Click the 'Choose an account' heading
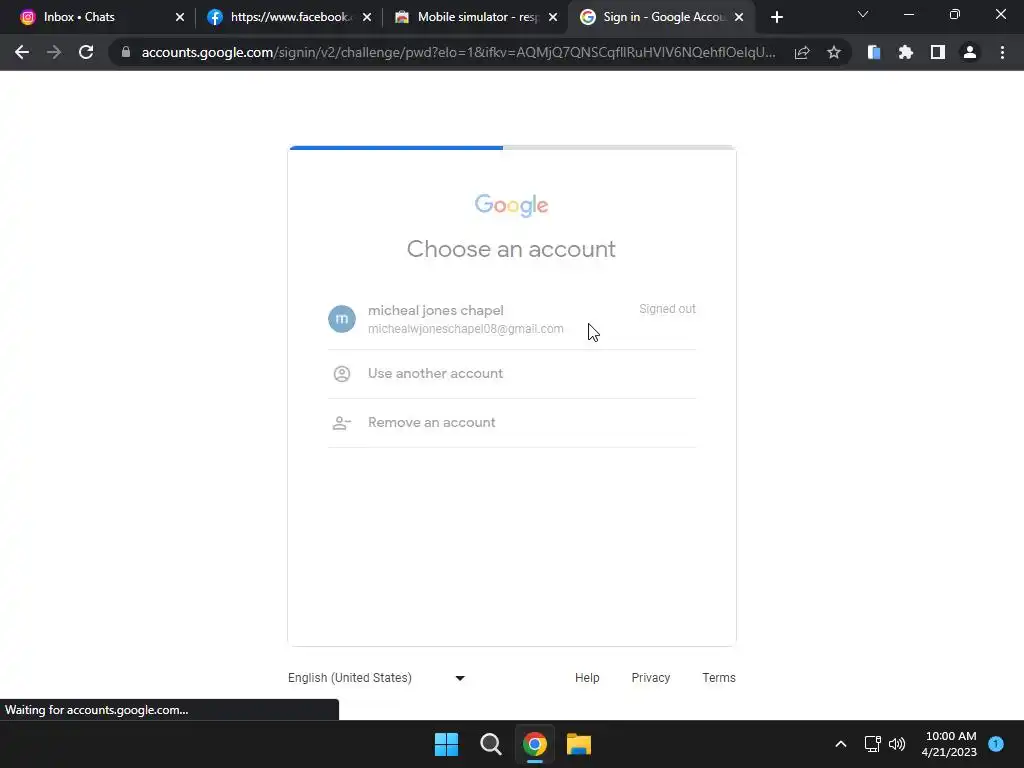The height and width of the screenshot is (768, 1024). tap(511, 249)
